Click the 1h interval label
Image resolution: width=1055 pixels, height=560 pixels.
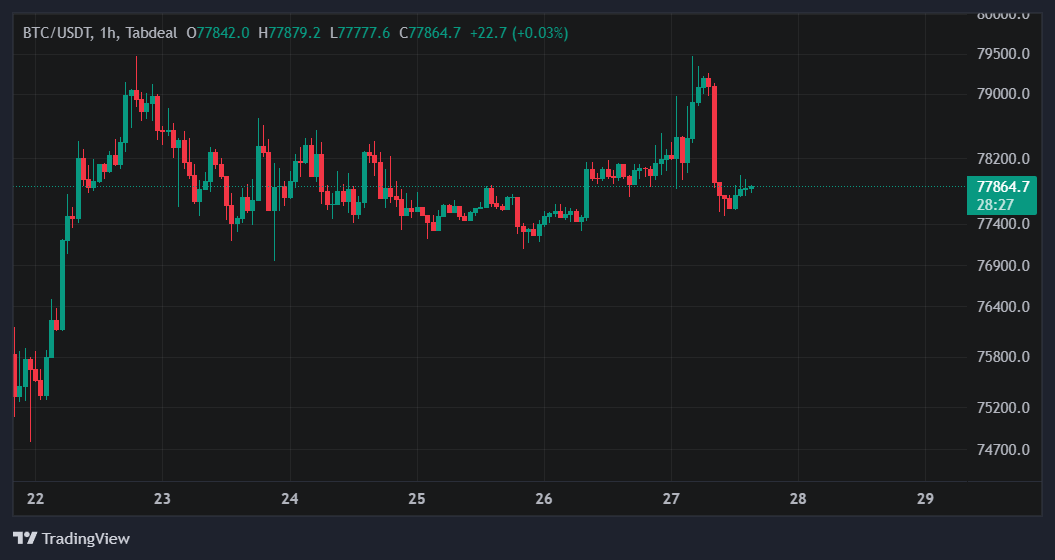pyautogui.click(x=108, y=33)
